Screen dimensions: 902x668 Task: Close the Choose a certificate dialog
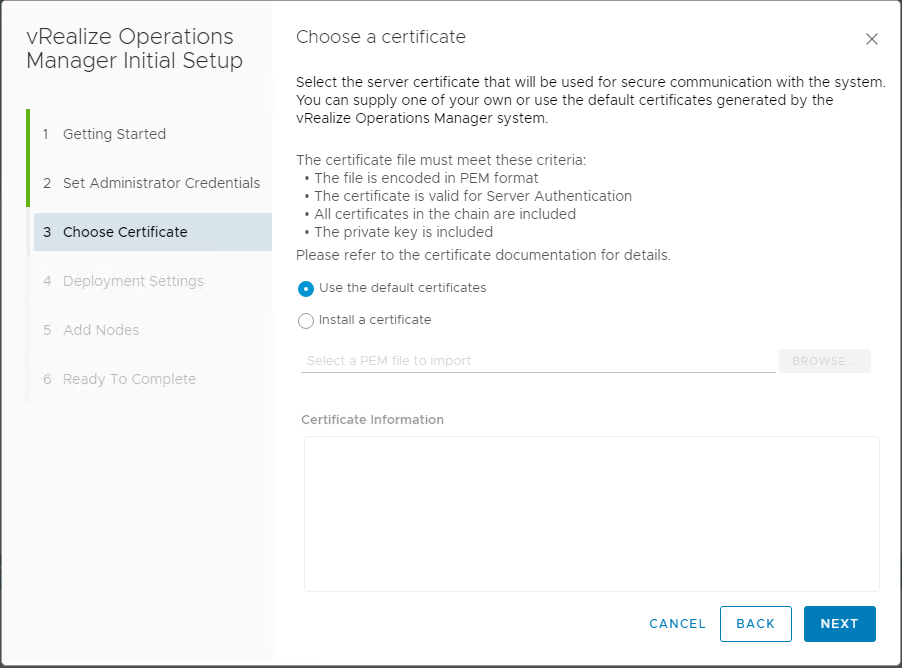(x=871, y=39)
